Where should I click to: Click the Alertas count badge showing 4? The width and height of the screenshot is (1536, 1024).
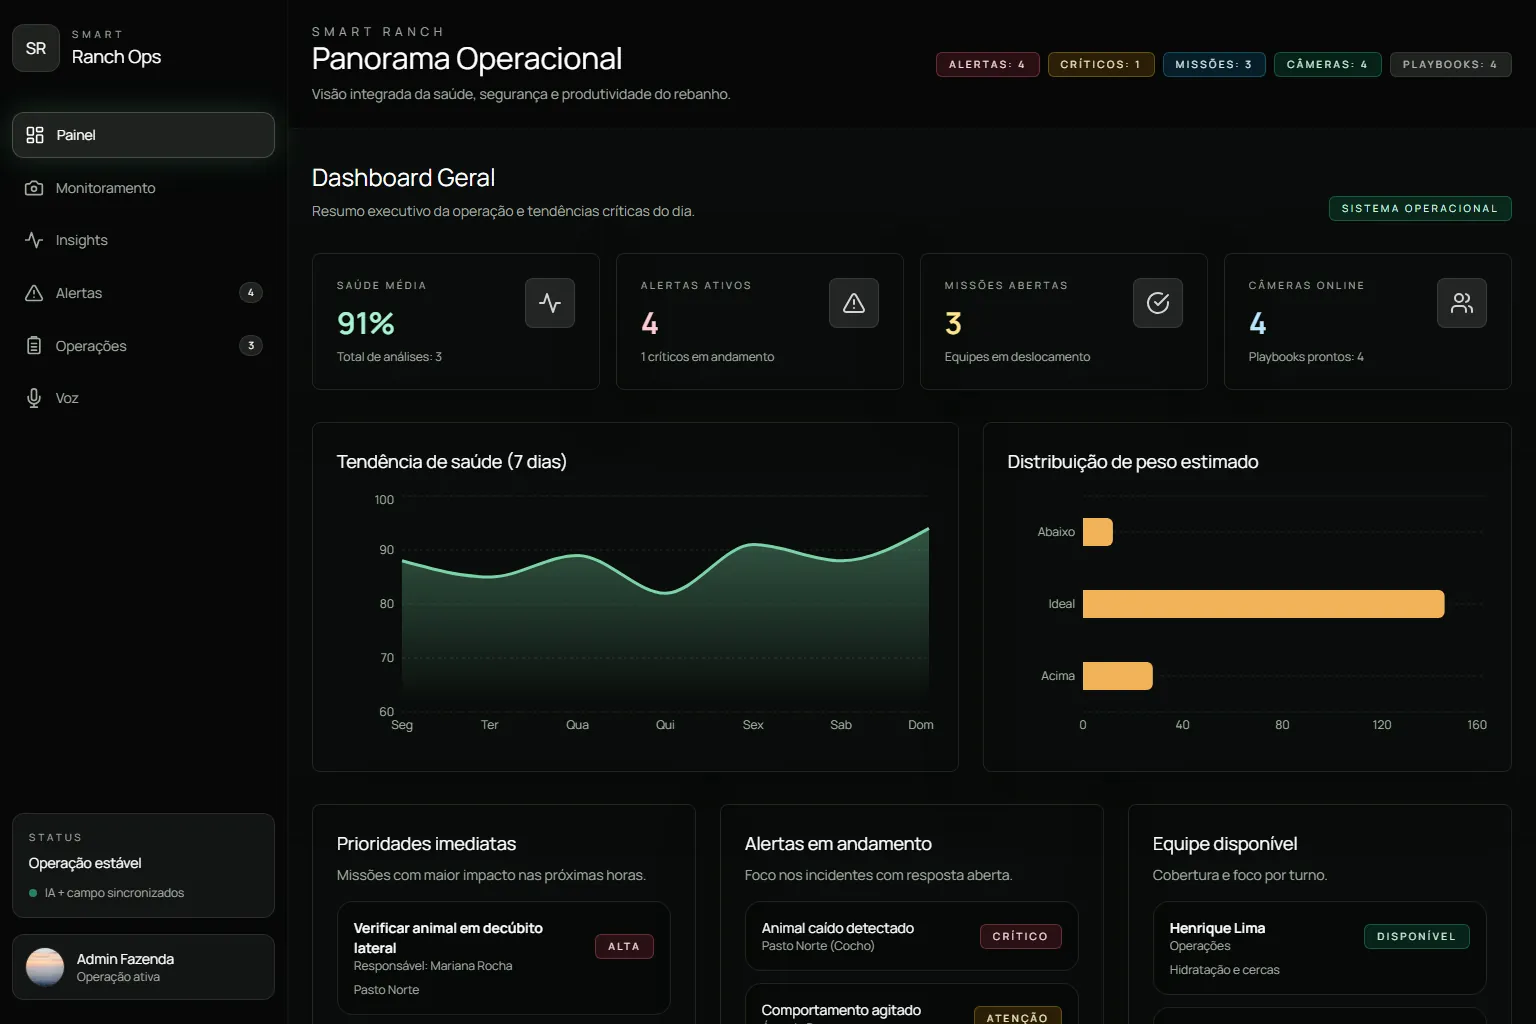coord(251,293)
